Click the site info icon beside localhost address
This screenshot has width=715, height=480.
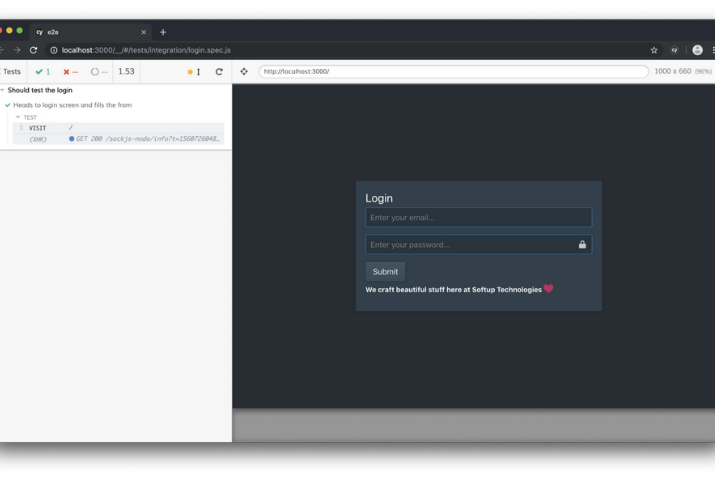(54, 50)
